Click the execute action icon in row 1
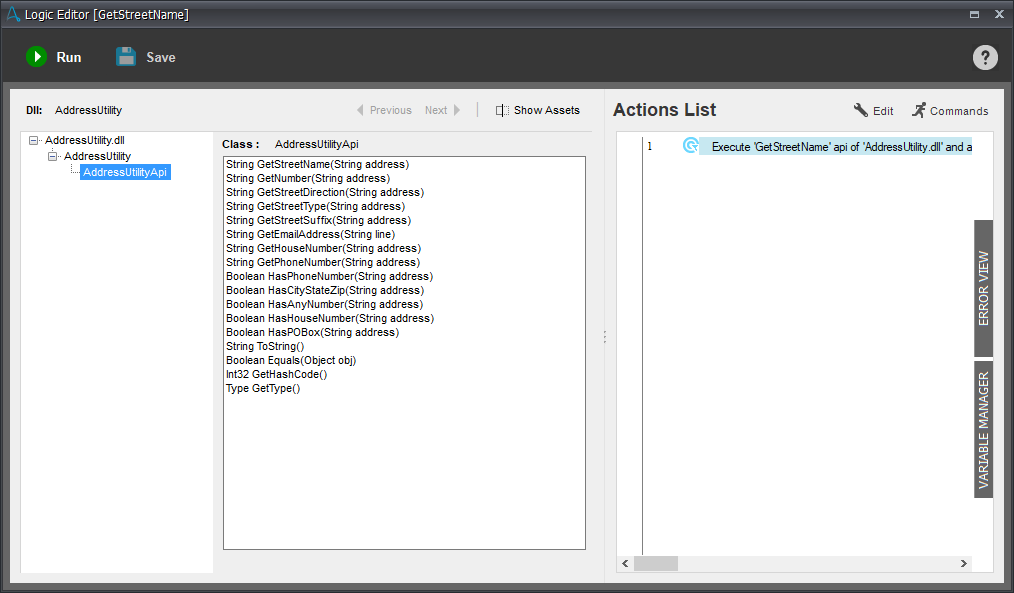The image size is (1014, 593). click(x=690, y=146)
